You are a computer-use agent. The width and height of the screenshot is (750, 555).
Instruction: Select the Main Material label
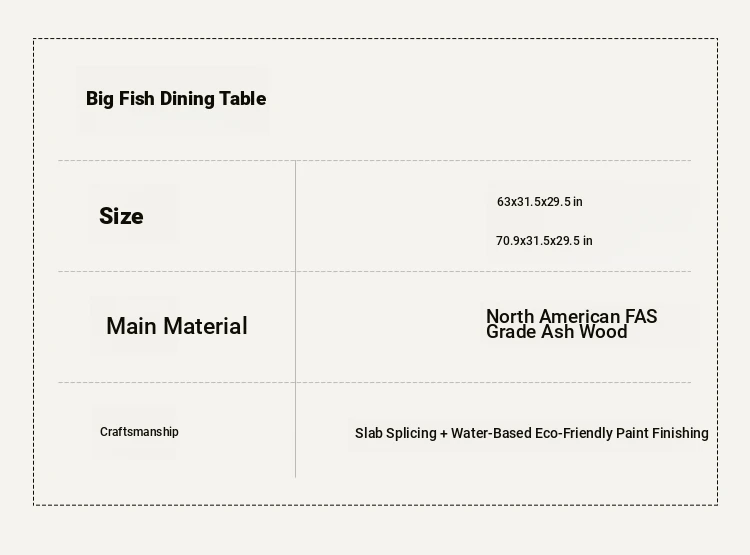coord(177,326)
